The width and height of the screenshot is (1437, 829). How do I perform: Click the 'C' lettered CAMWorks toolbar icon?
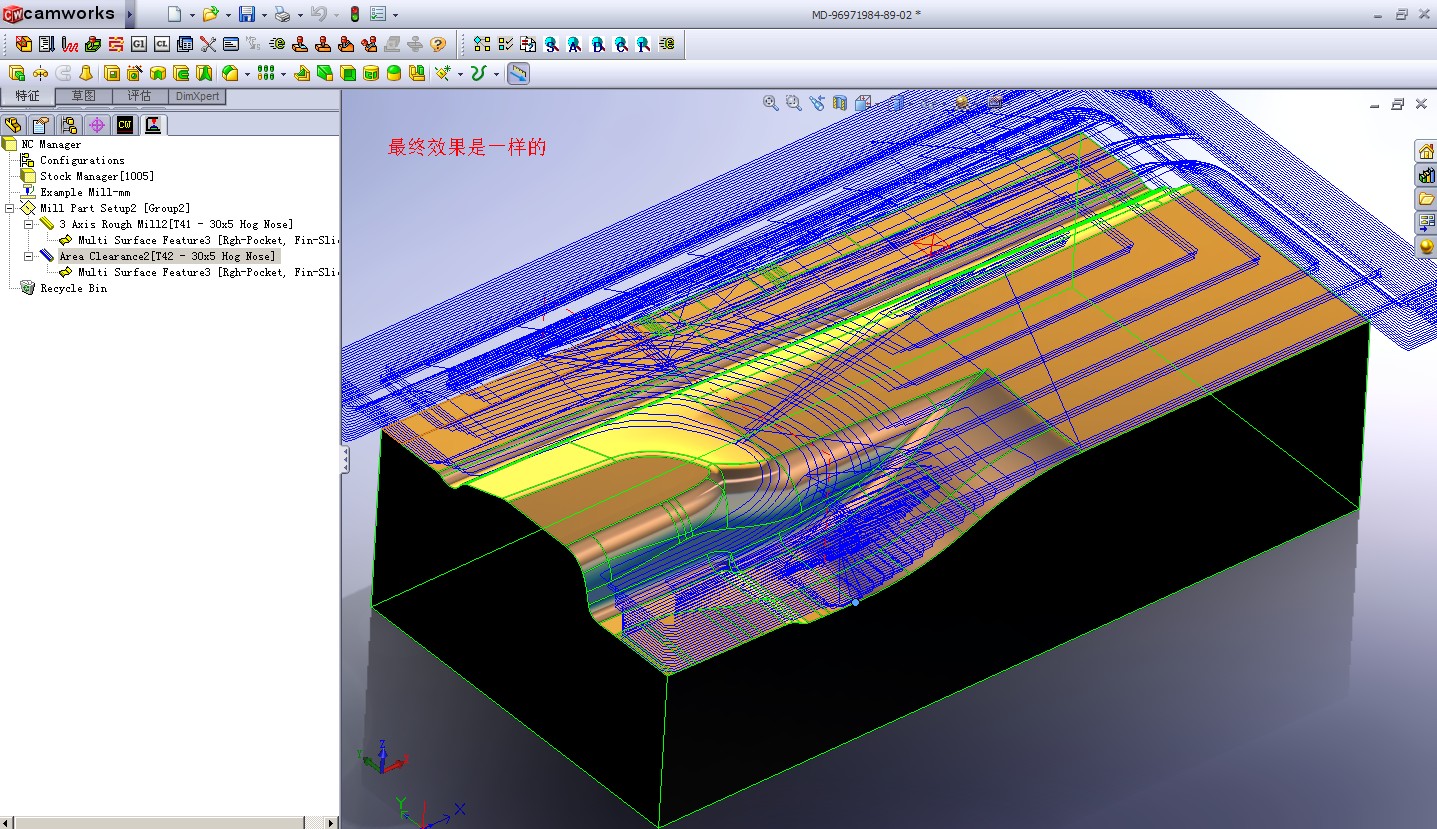621,44
